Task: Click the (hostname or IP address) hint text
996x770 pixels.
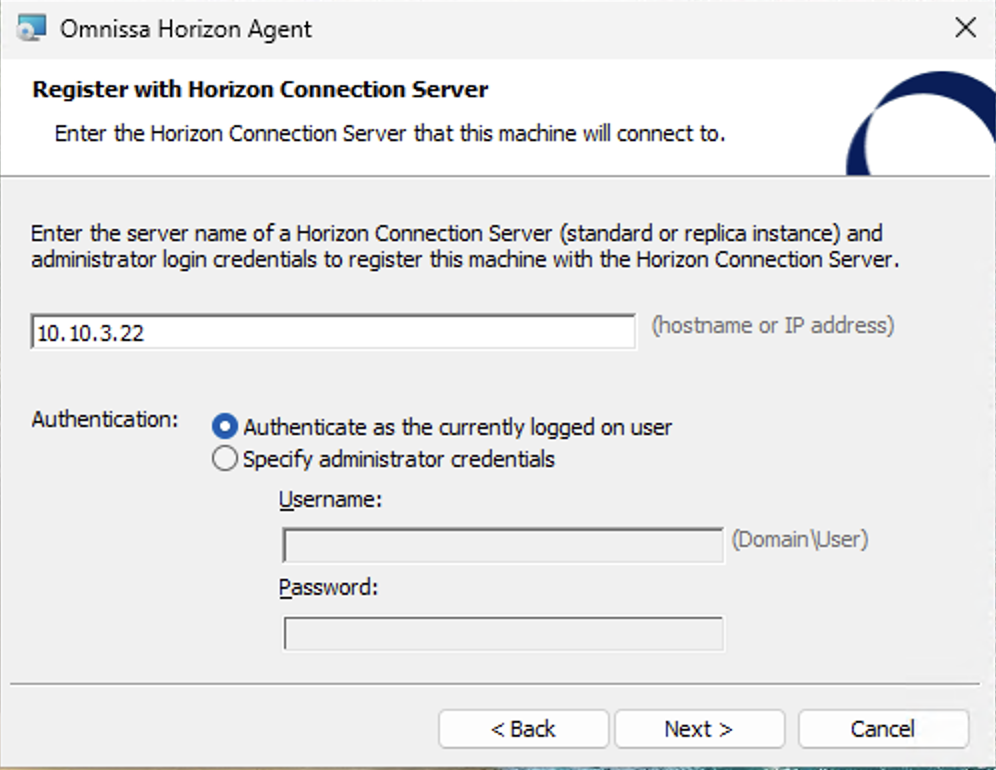Action: click(x=773, y=325)
